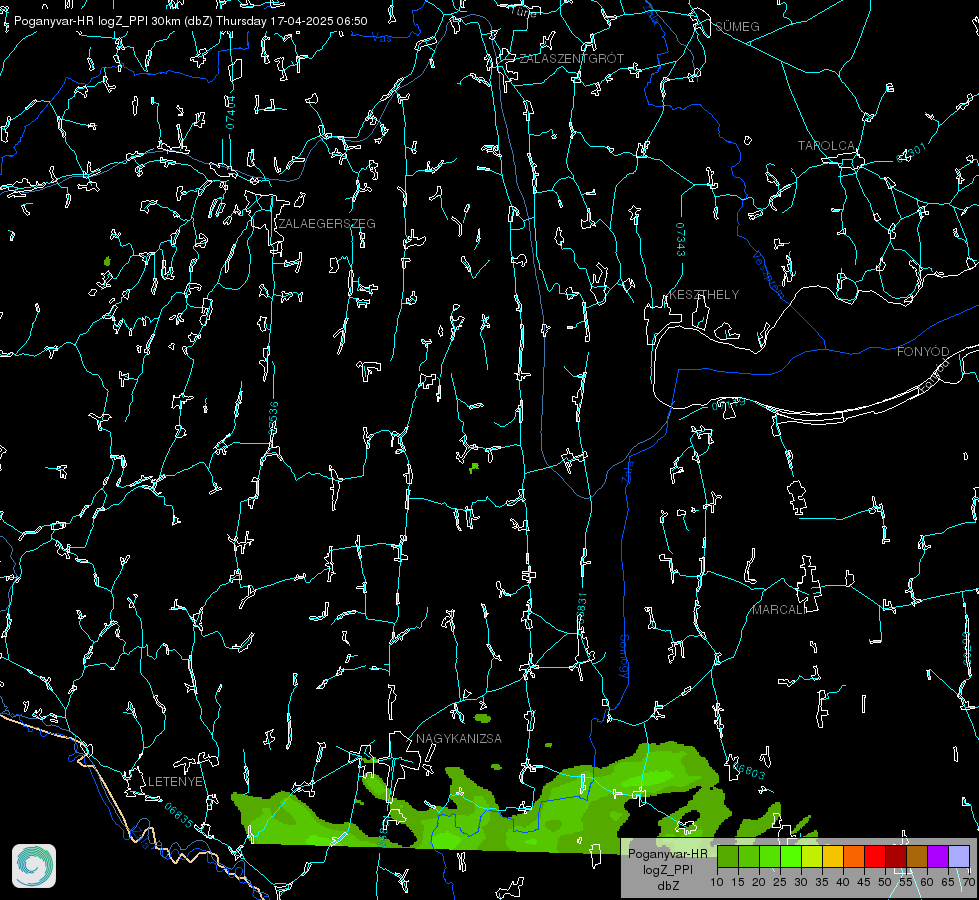Pick the 15-20 dBZ green swatch

(749, 856)
